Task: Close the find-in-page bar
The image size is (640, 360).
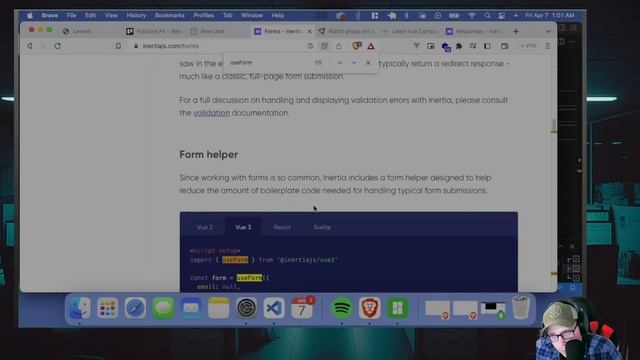Action: (368, 63)
